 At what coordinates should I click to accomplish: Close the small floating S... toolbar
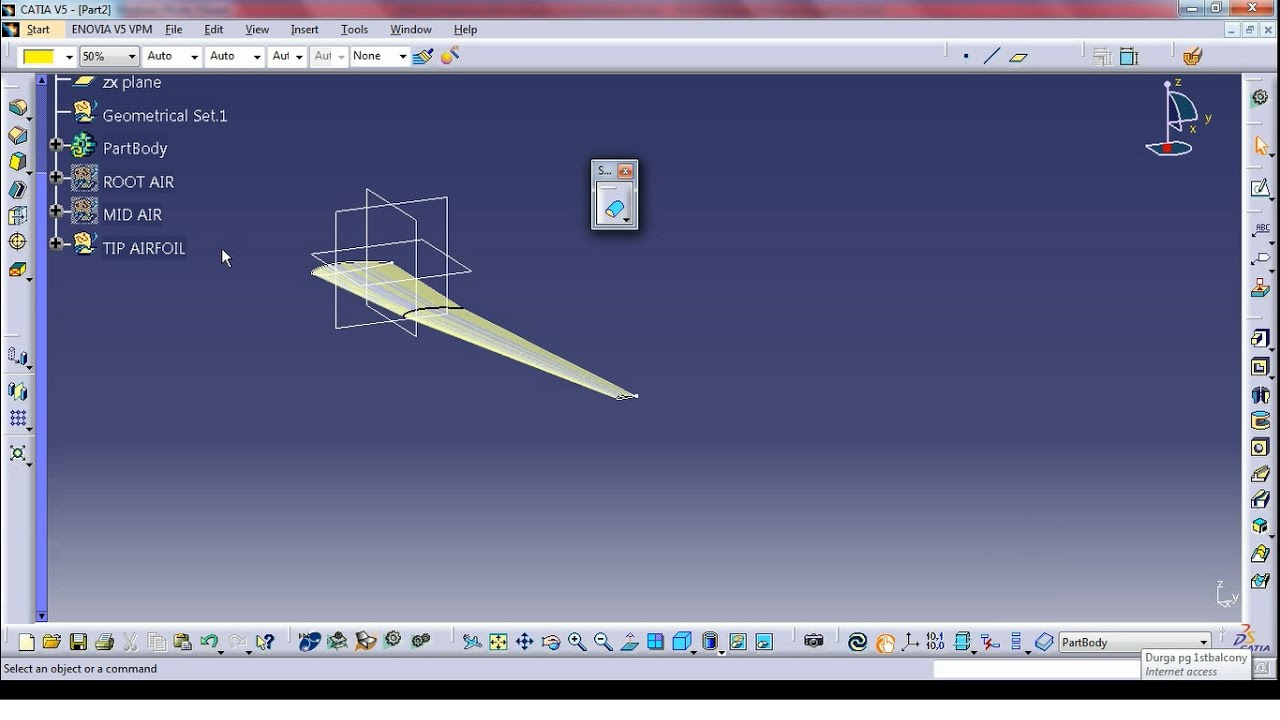[626, 171]
